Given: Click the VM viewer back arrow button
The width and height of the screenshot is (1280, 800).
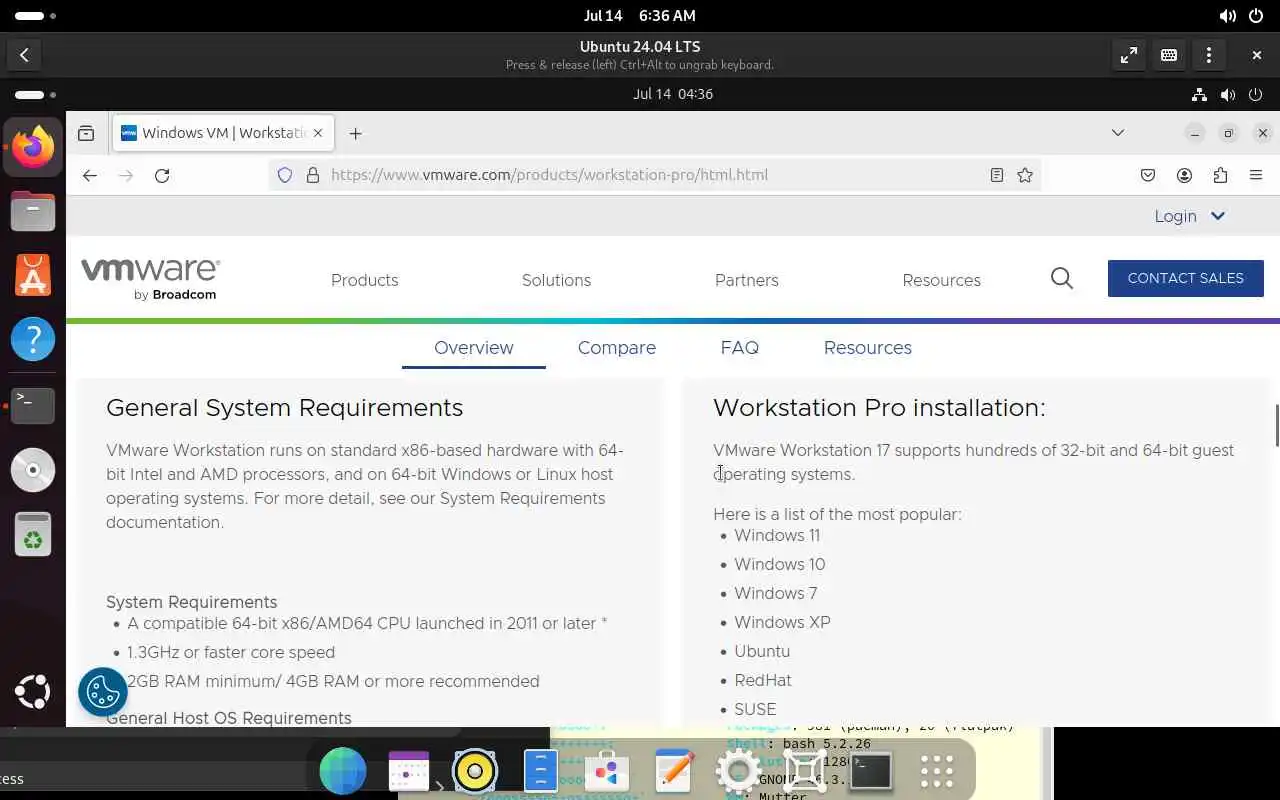Looking at the screenshot, I should 24,55.
